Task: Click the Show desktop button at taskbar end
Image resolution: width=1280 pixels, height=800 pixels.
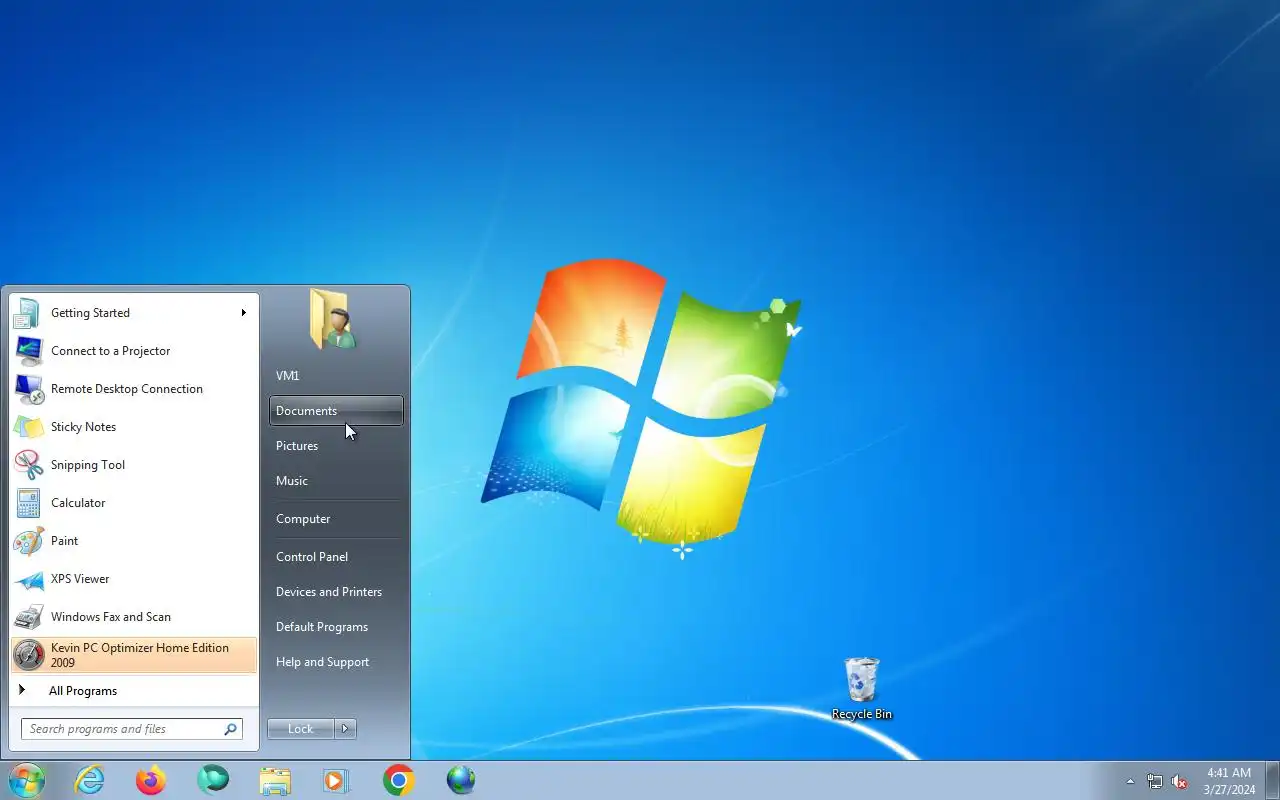Action: 1272,781
